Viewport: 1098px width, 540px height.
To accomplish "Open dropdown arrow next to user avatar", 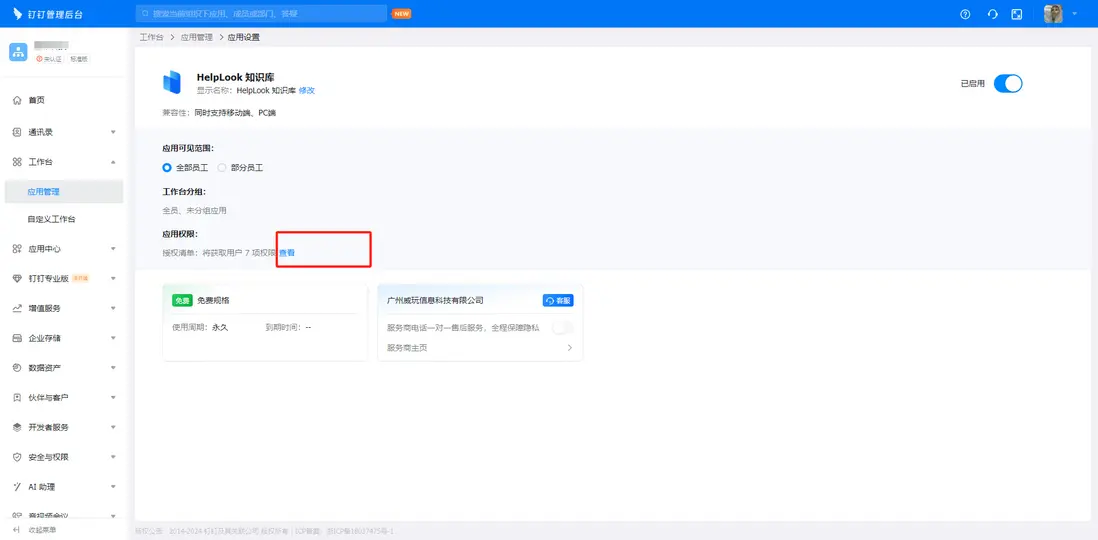I will pyautogui.click(x=1074, y=13).
